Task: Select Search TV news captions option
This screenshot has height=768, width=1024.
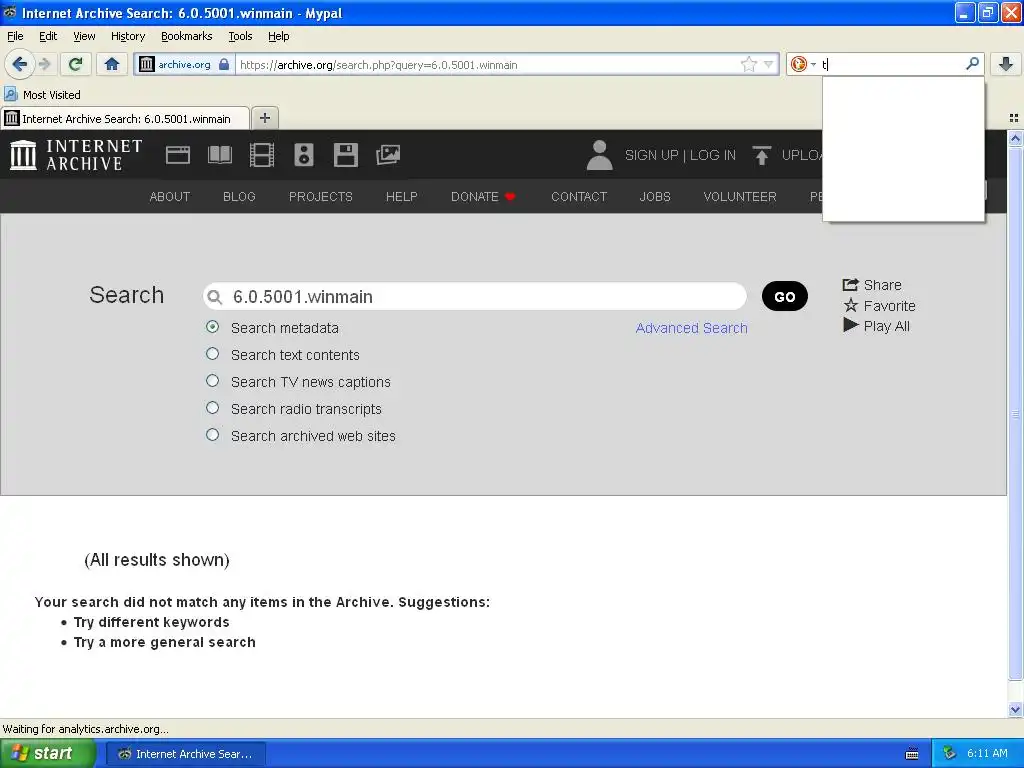Action: click(x=212, y=381)
